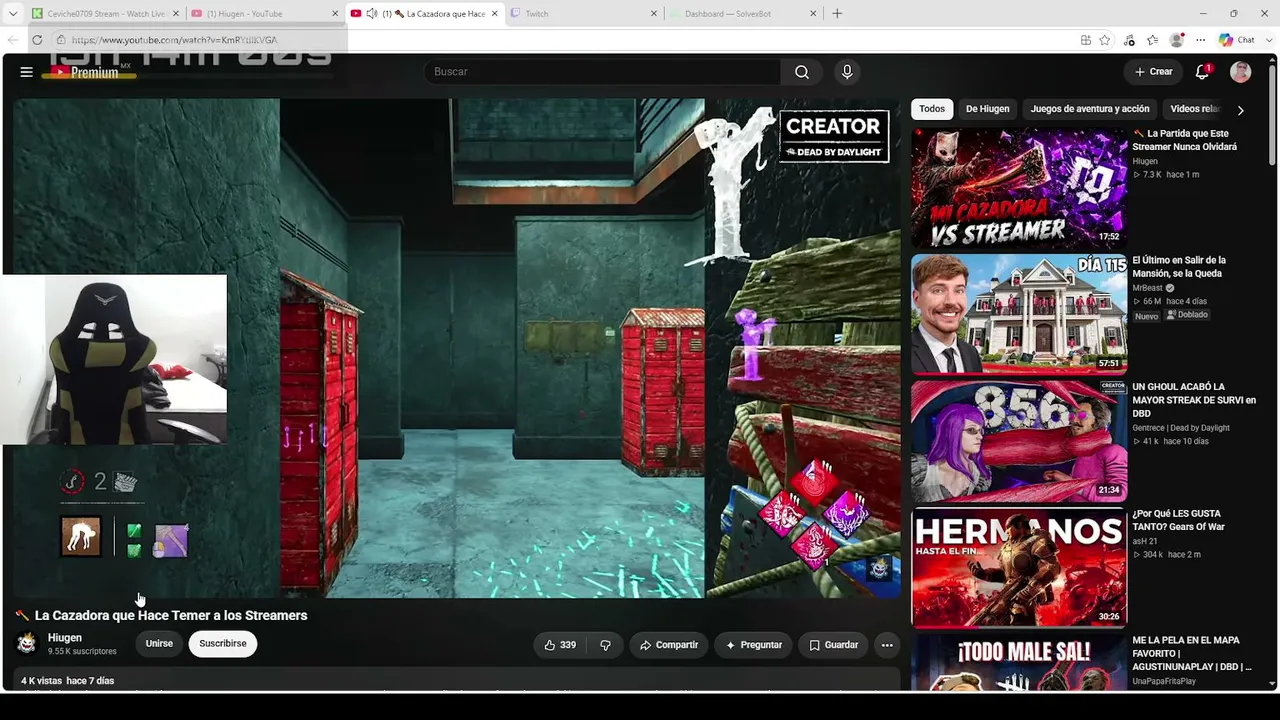Save the video with Guardar
This screenshot has height=720, width=1280.
[834, 645]
